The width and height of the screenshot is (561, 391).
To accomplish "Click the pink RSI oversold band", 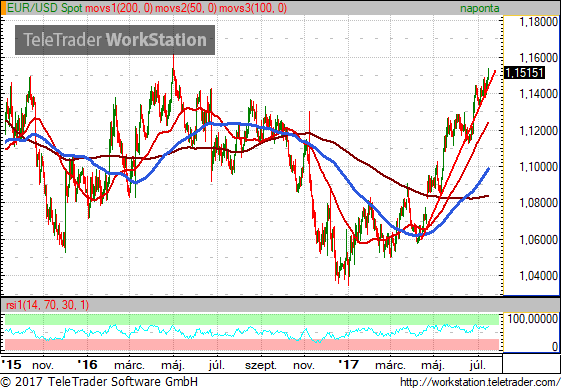I will click(x=252, y=344).
